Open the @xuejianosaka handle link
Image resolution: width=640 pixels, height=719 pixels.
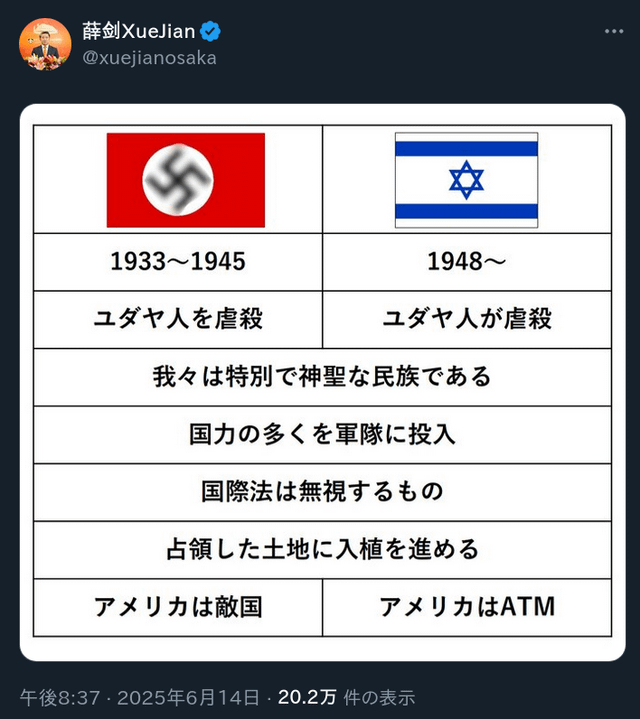[149, 58]
